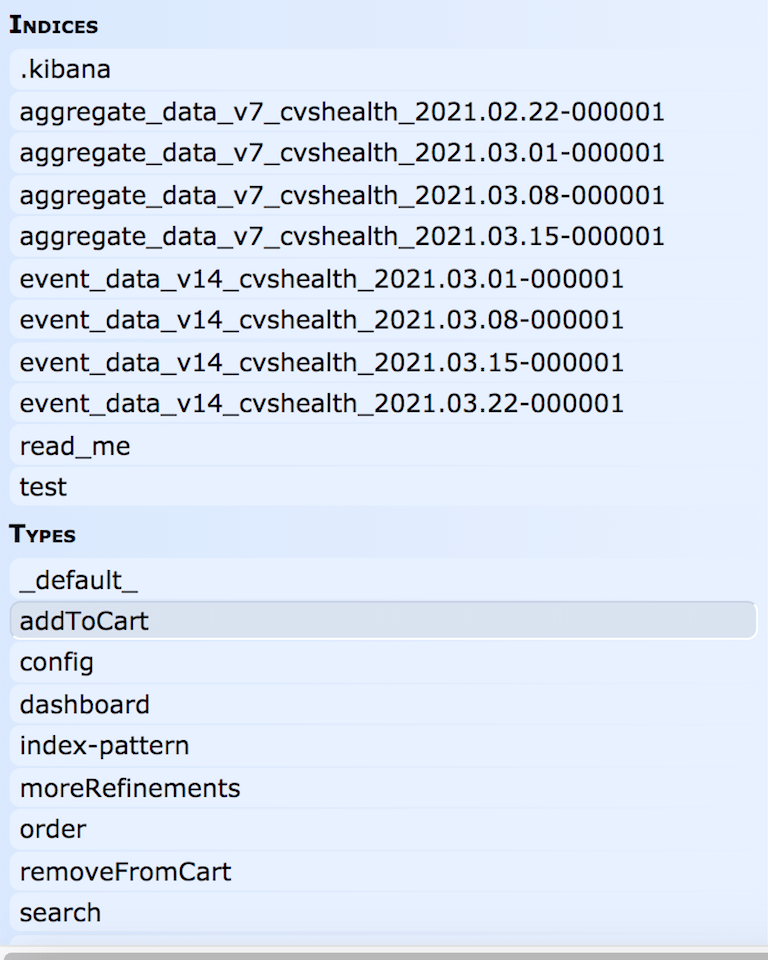The image size is (768, 960).
Task: Select the index-pattern type
Action: [383, 746]
